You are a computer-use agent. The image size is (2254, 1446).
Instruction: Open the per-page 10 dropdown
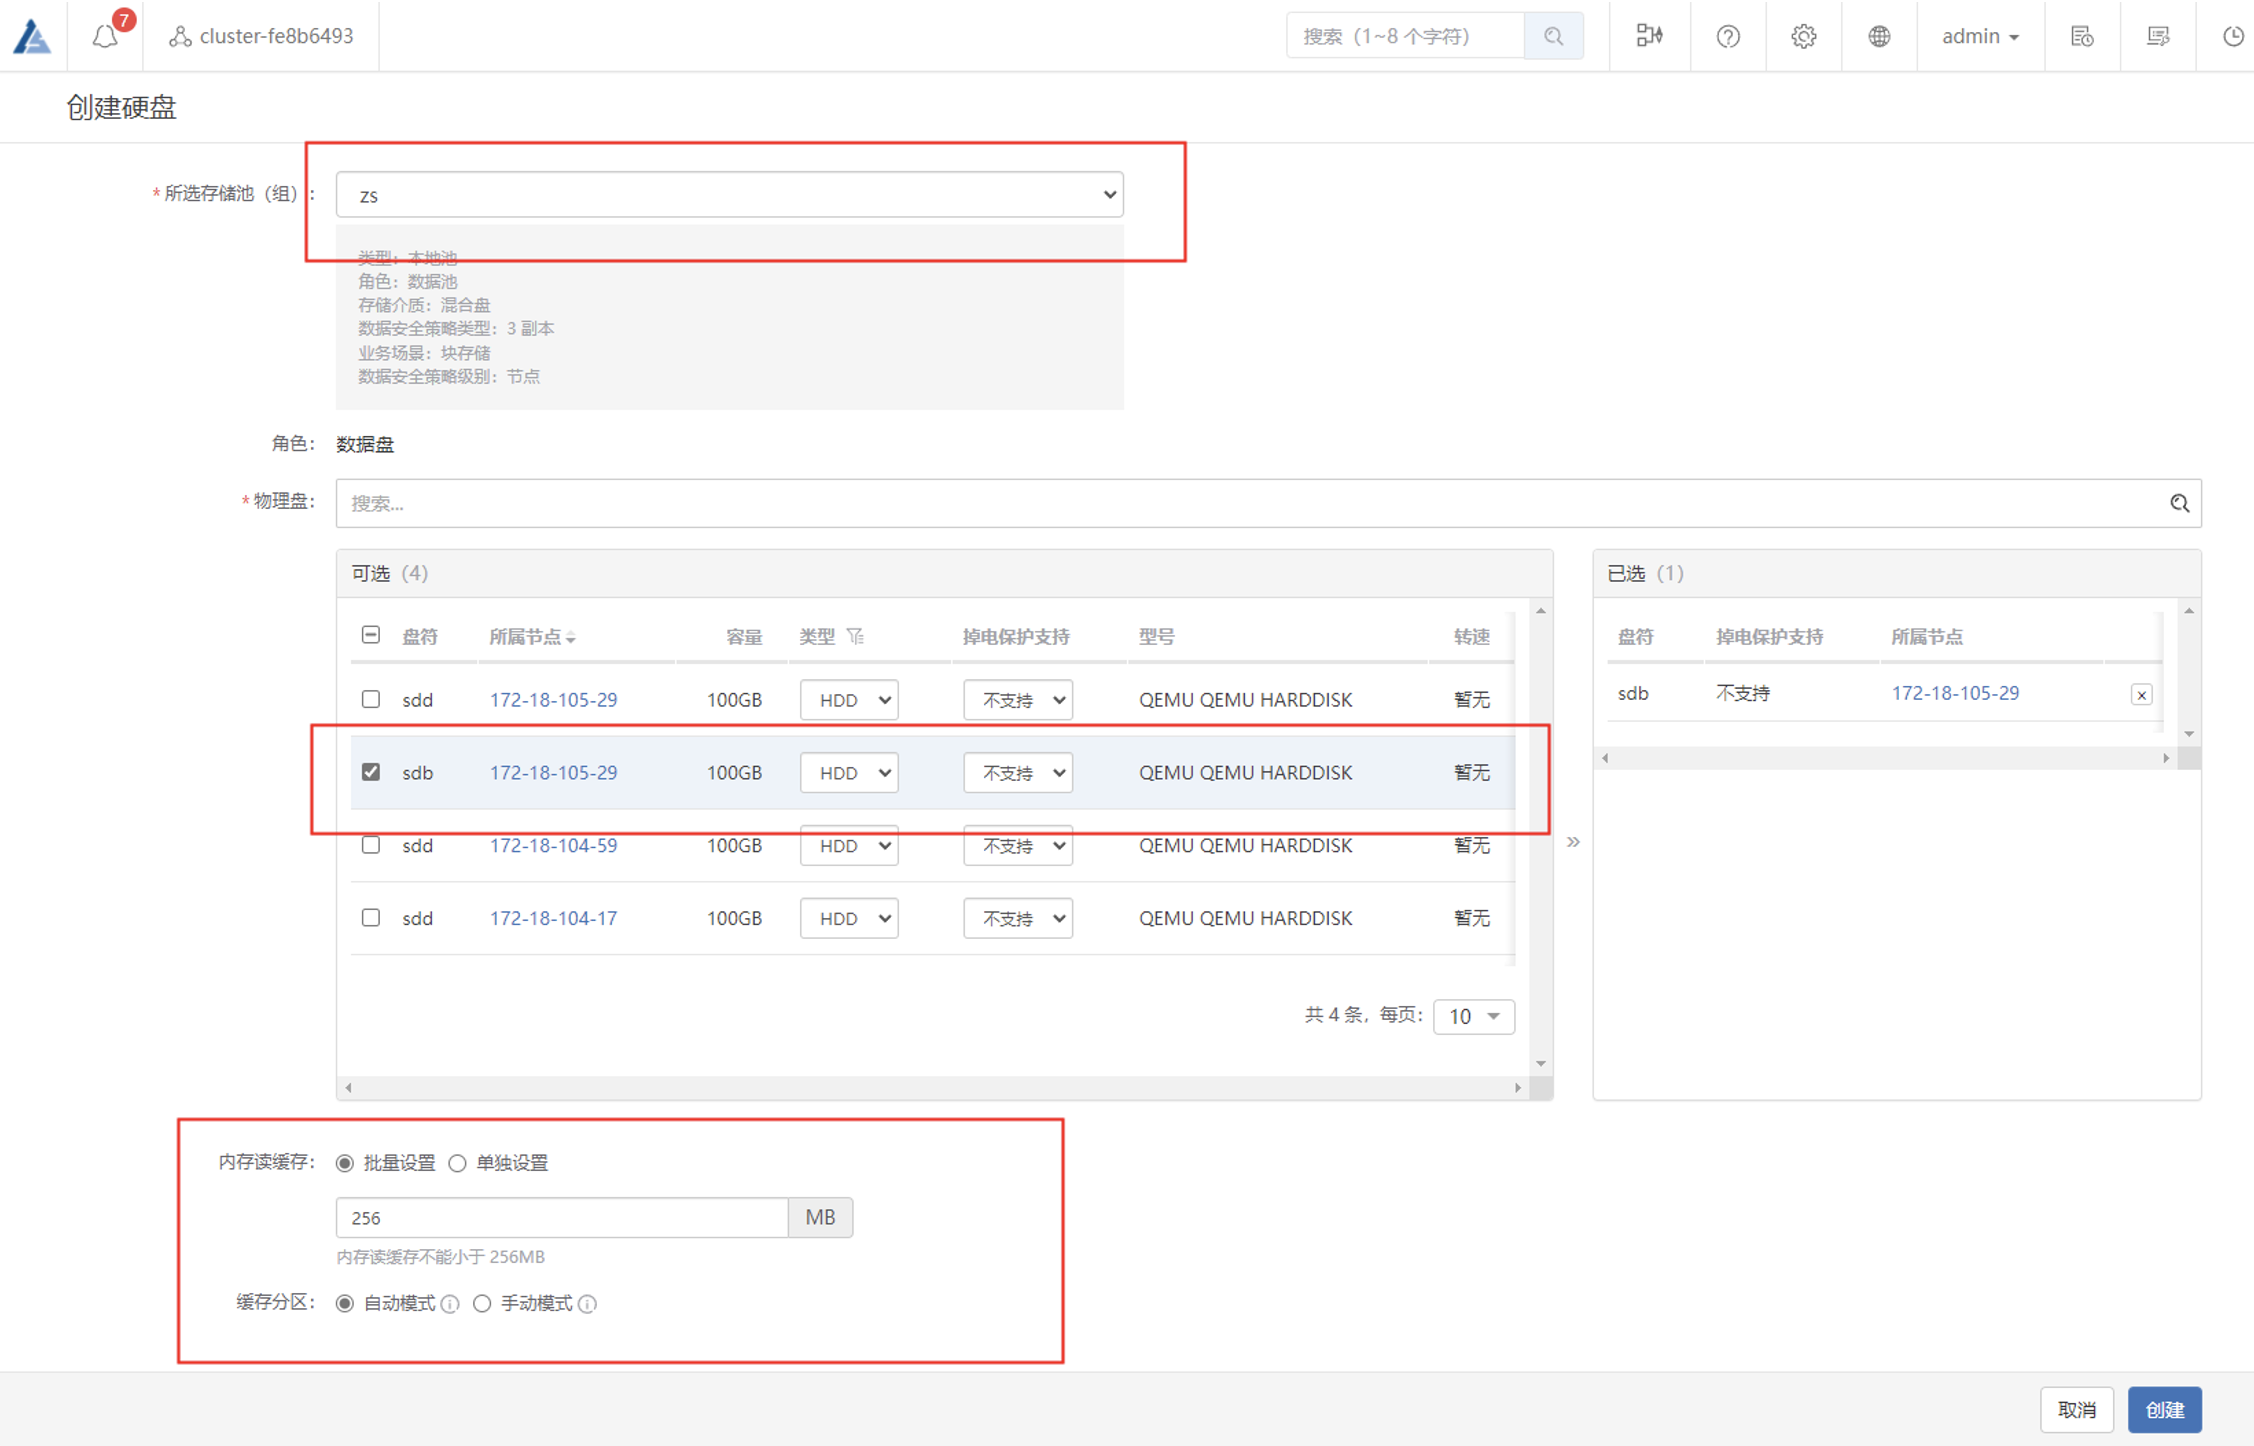[1473, 1016]
